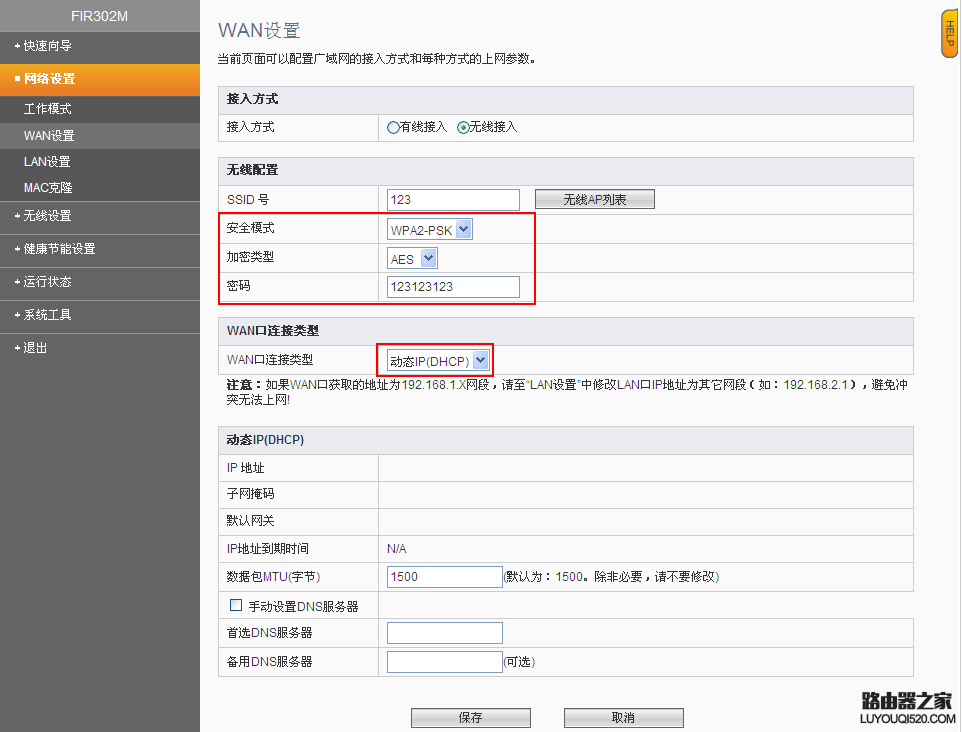Image resolution: width=962 pixels, height=732 pixels.
Task: Expand 健康节能设置 menu section
Action: point(60,249)
